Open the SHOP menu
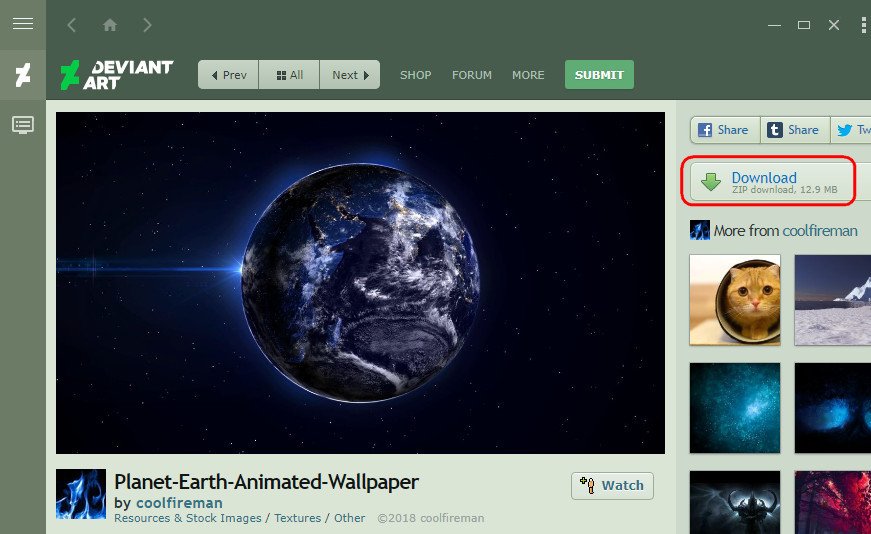The height and width of the screenshot is (534, 871). tap(416, 75)
